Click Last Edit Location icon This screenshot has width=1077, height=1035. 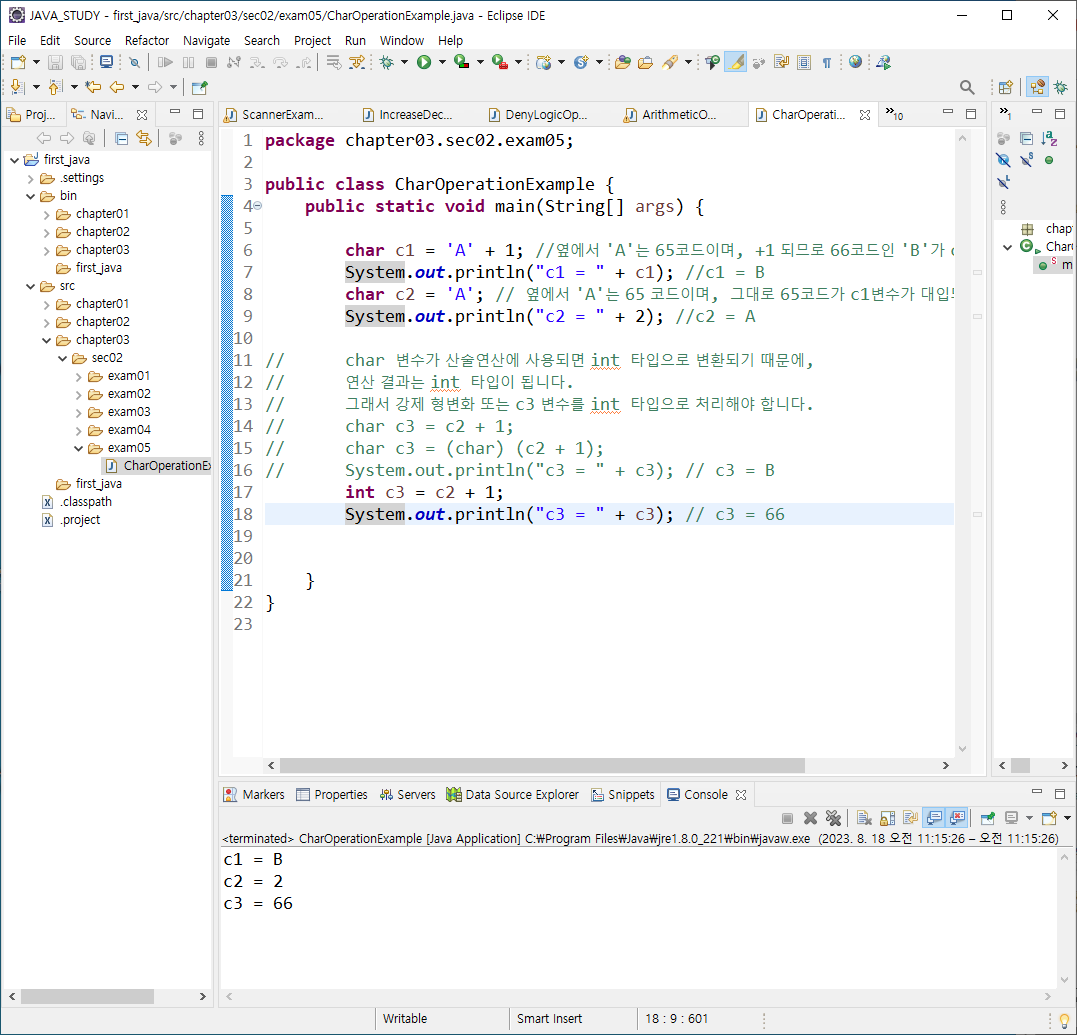93,87
